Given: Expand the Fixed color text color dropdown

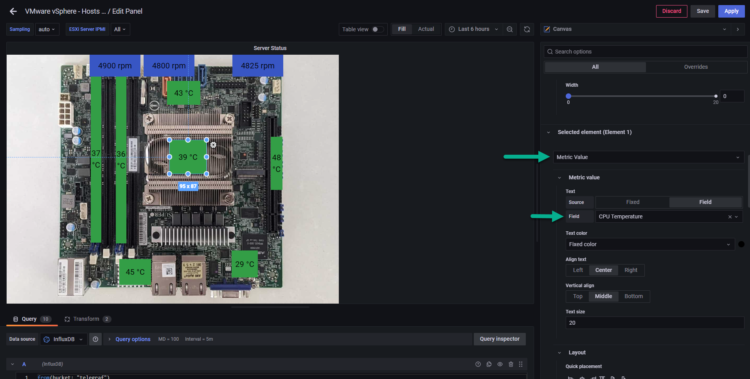Looking at the screenshot, I should 650,244.
